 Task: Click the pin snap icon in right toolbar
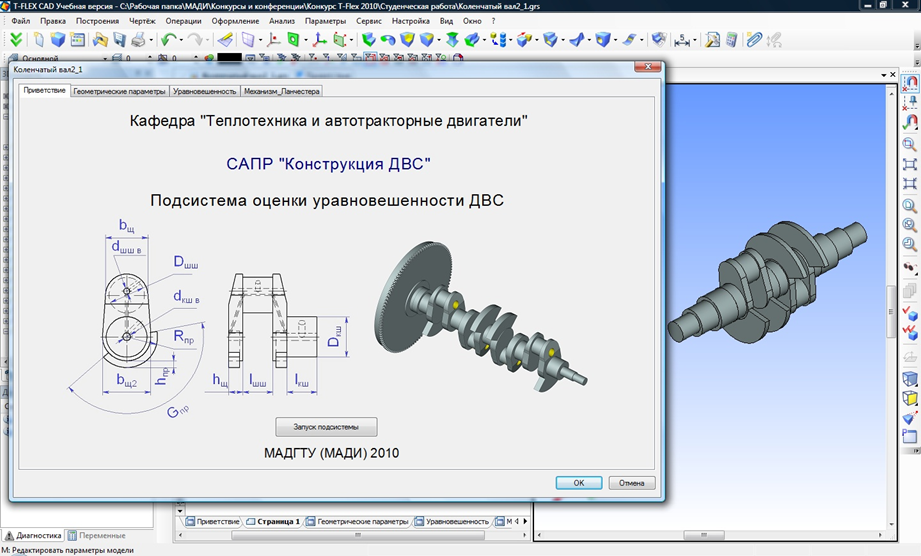click(x=910, y=103)
